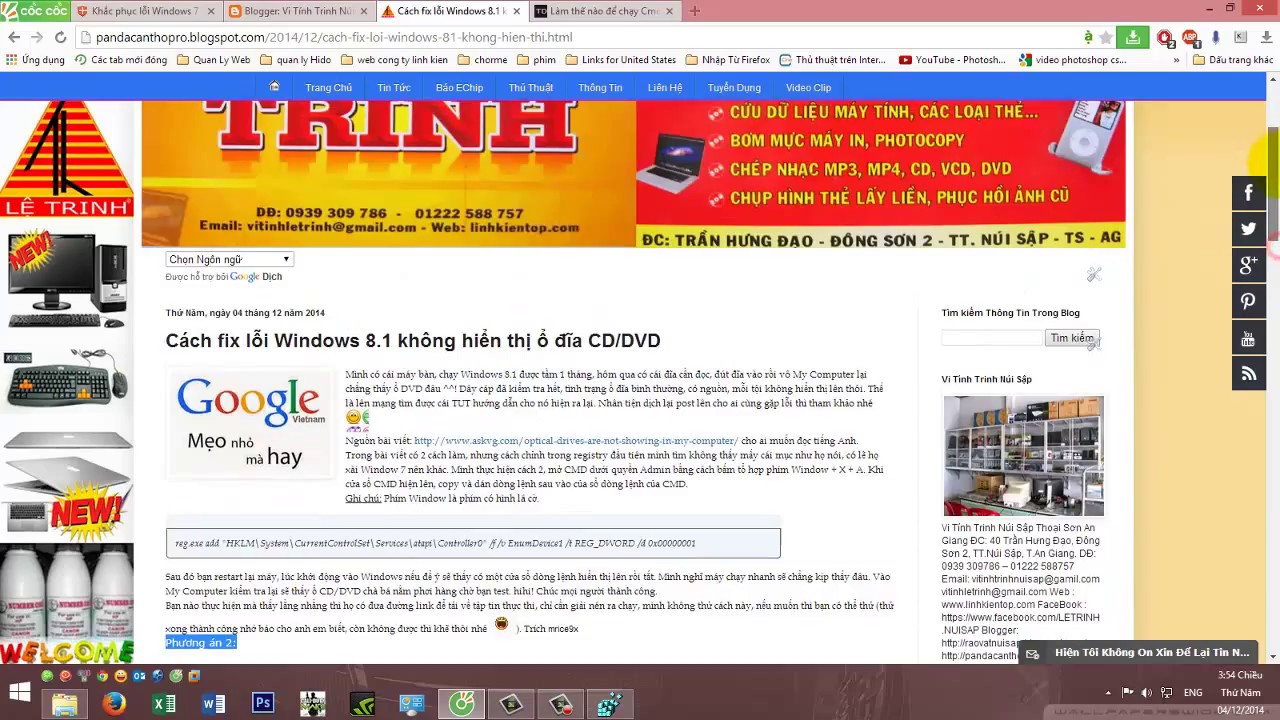Click the Tìm kiếm search button
This screenshot has height=720, width=1280.
pos(1071,338)
